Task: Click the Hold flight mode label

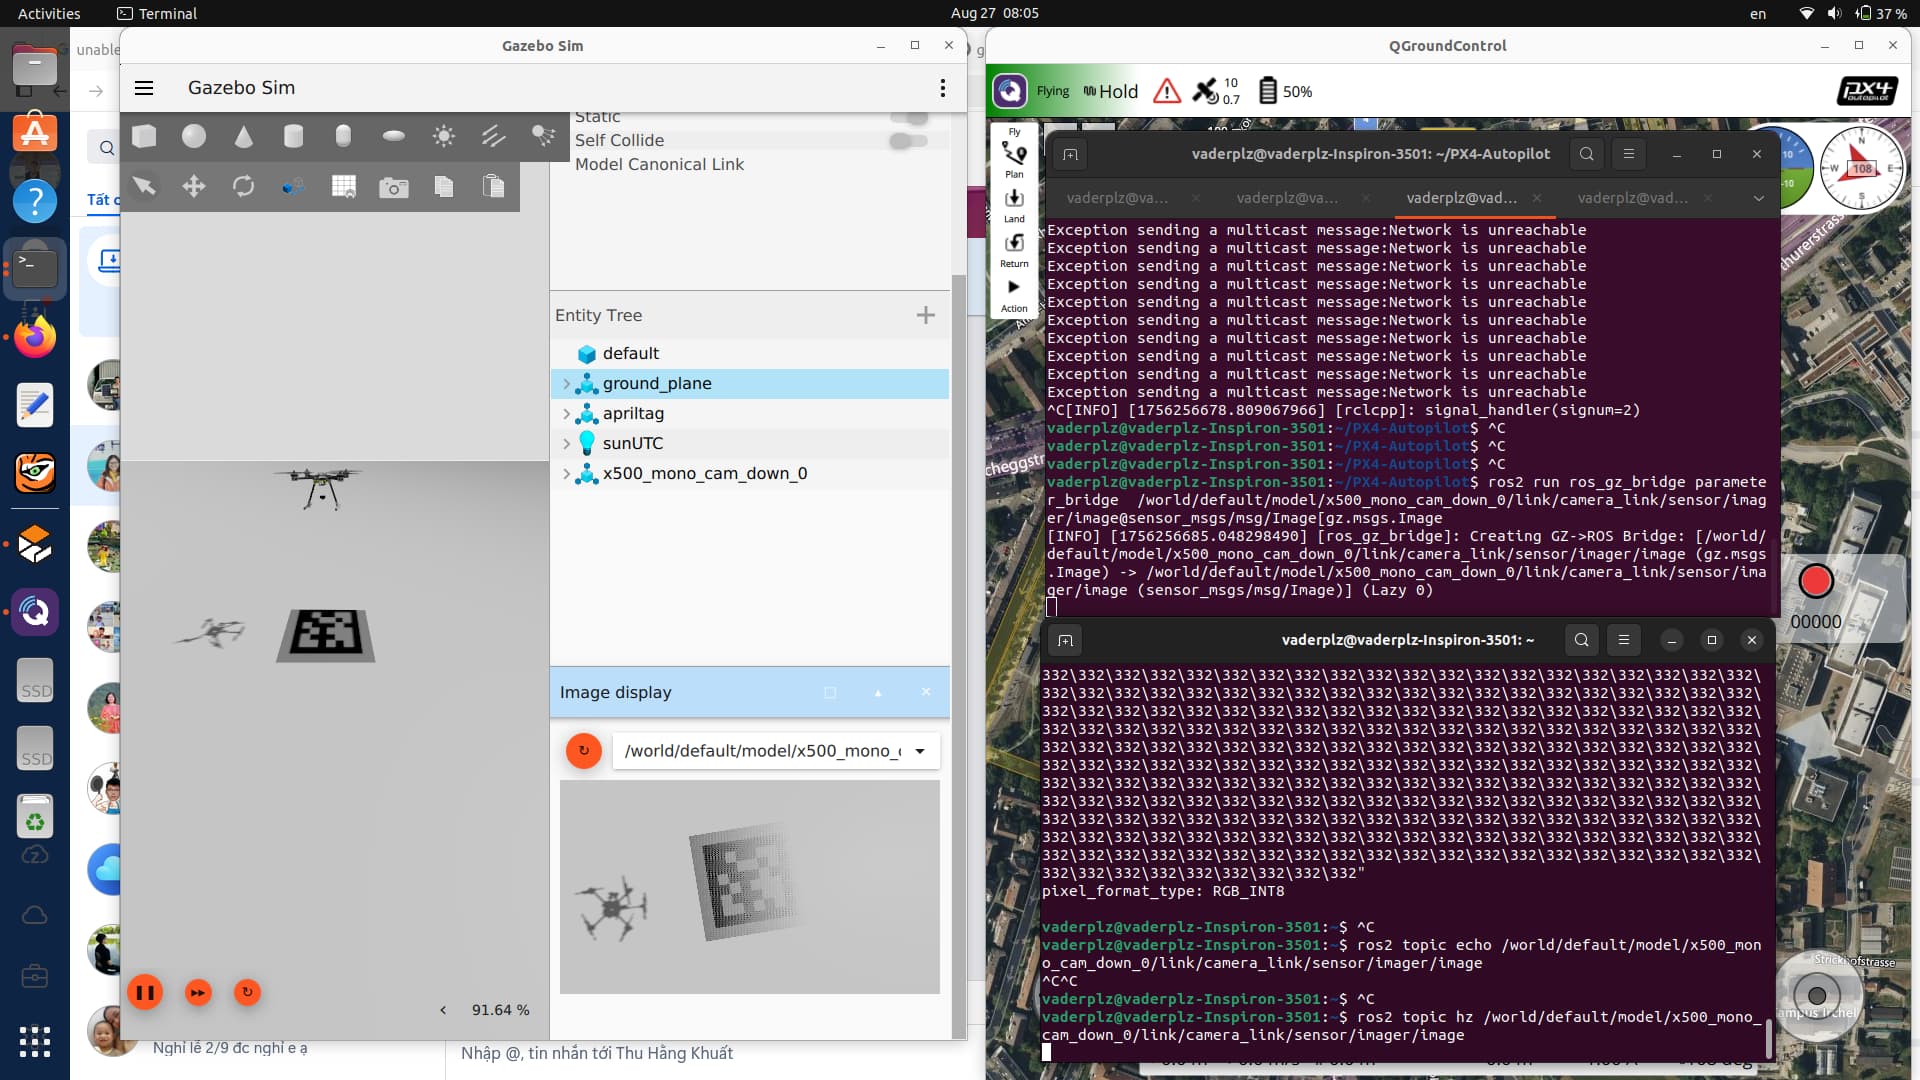Action: pos(1118,91)
